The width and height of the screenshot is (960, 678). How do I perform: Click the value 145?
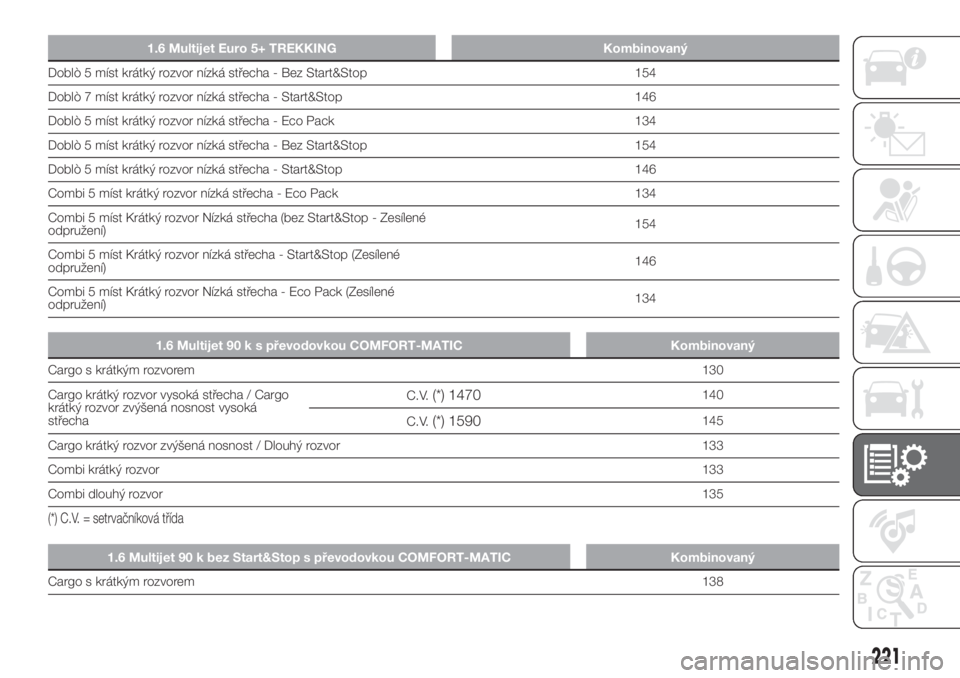(x=713, y=421)
